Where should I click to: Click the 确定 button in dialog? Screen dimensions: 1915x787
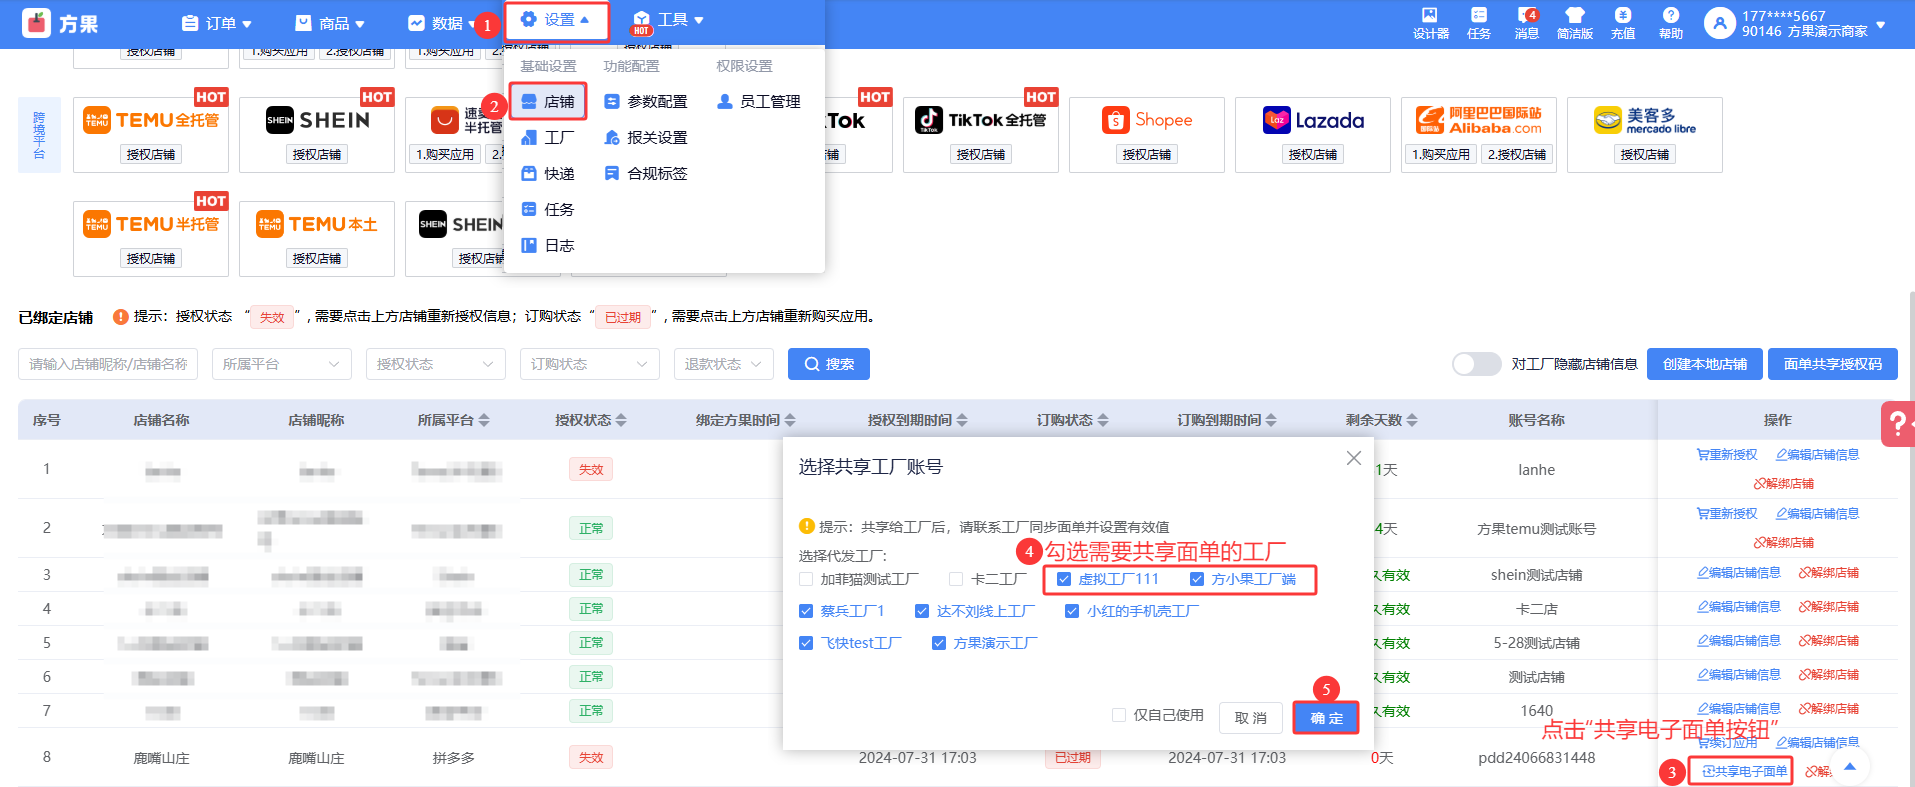[1325, 718]
